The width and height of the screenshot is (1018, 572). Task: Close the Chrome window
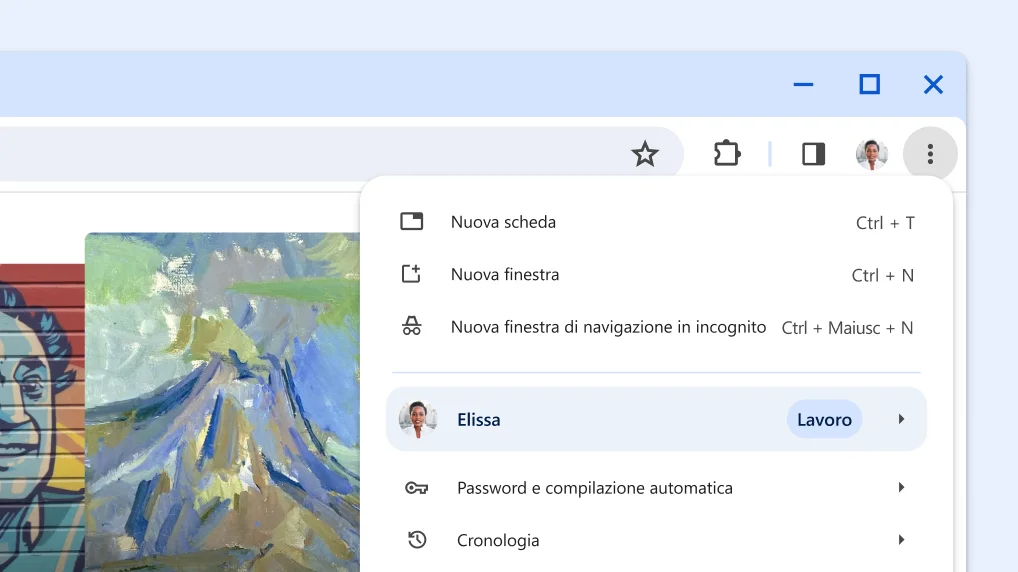pos(933,84)
